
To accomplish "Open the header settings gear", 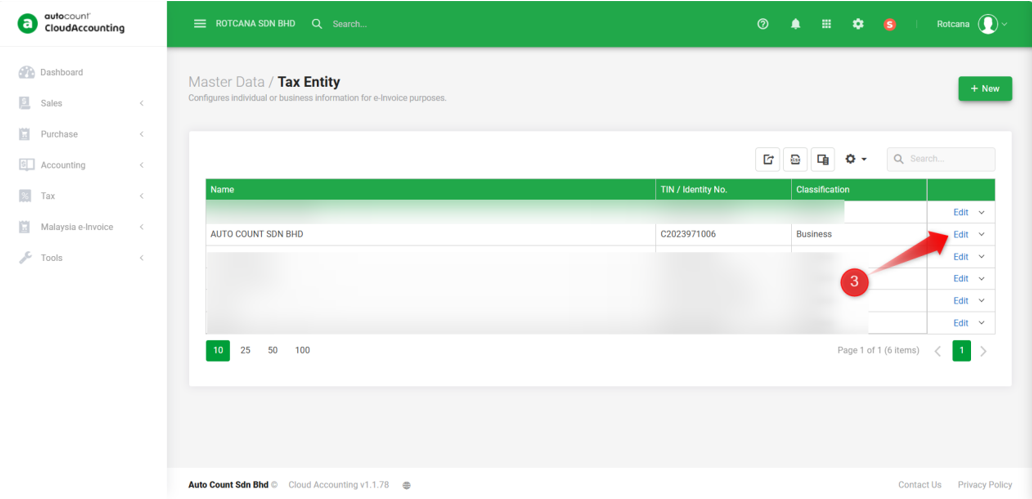I will pyautogui.click(x=858, y=24).
